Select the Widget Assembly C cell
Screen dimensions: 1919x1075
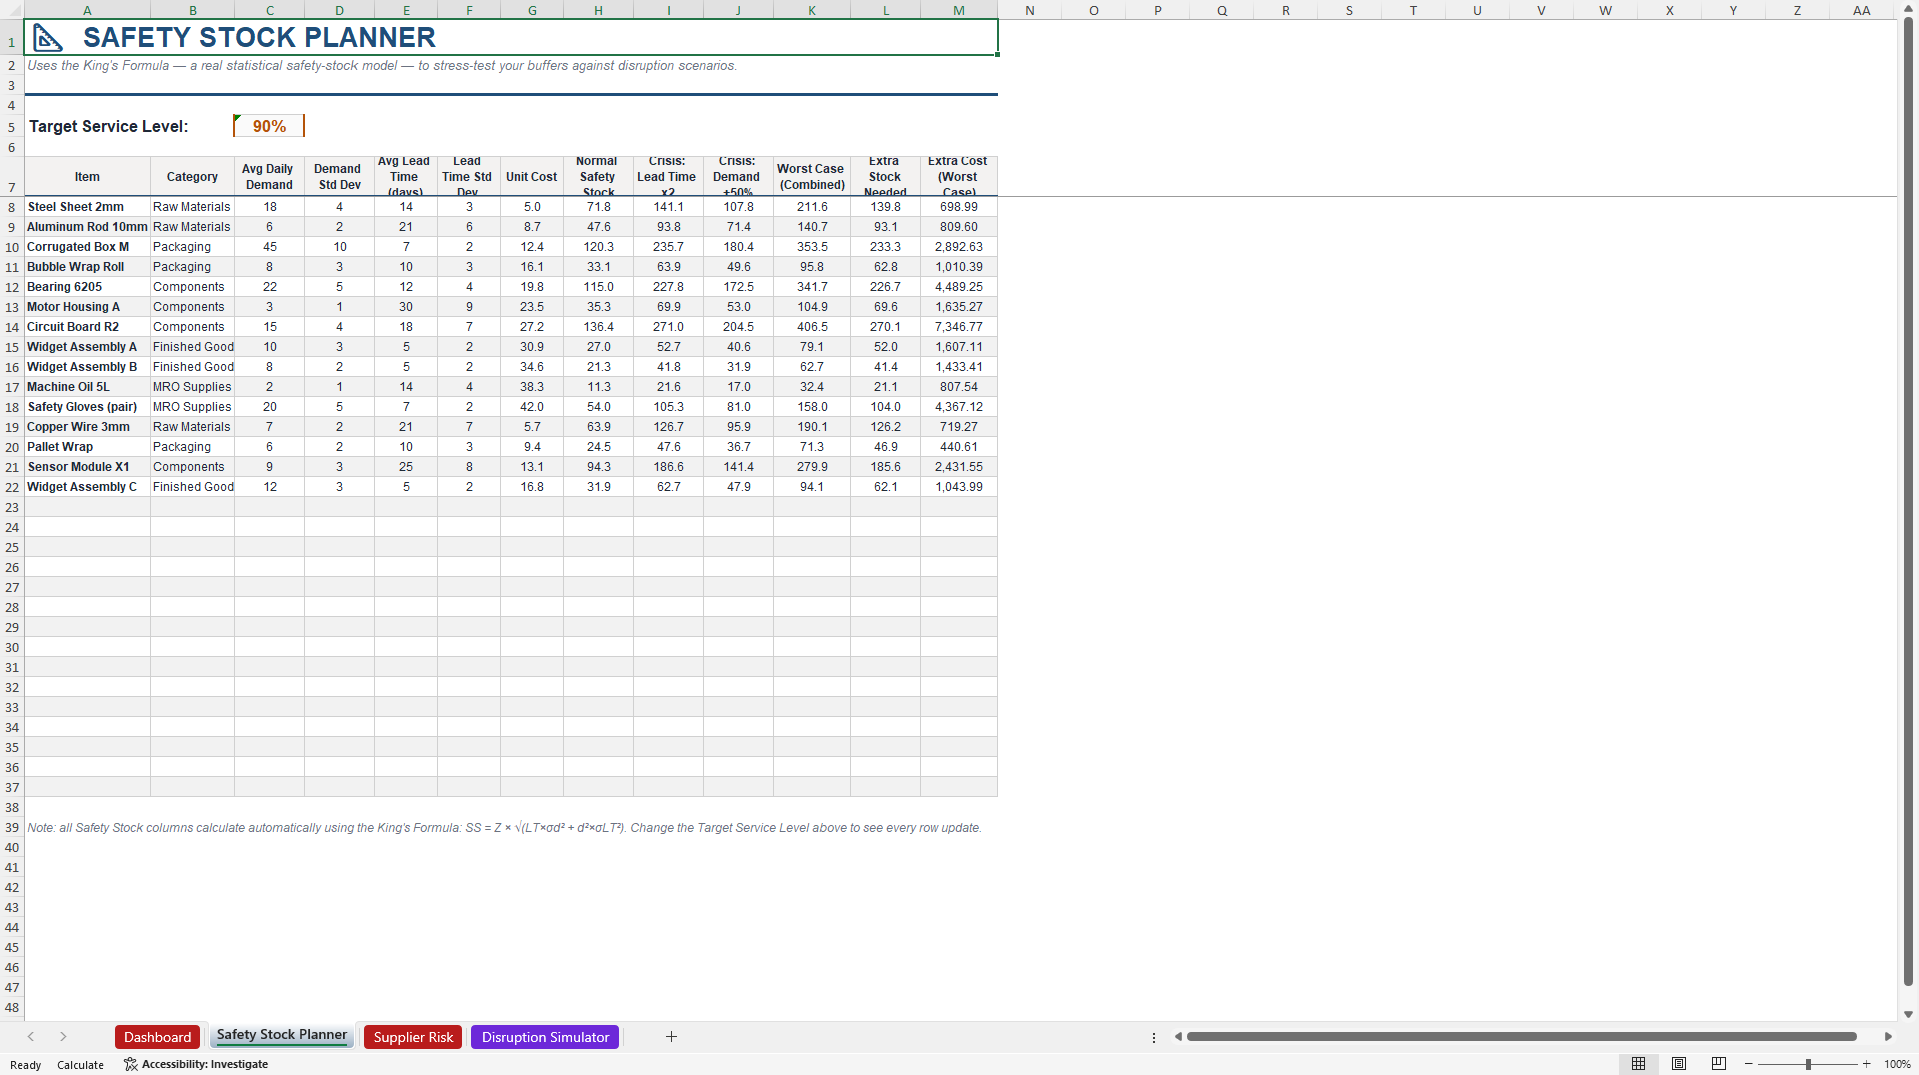click(87, 487)
